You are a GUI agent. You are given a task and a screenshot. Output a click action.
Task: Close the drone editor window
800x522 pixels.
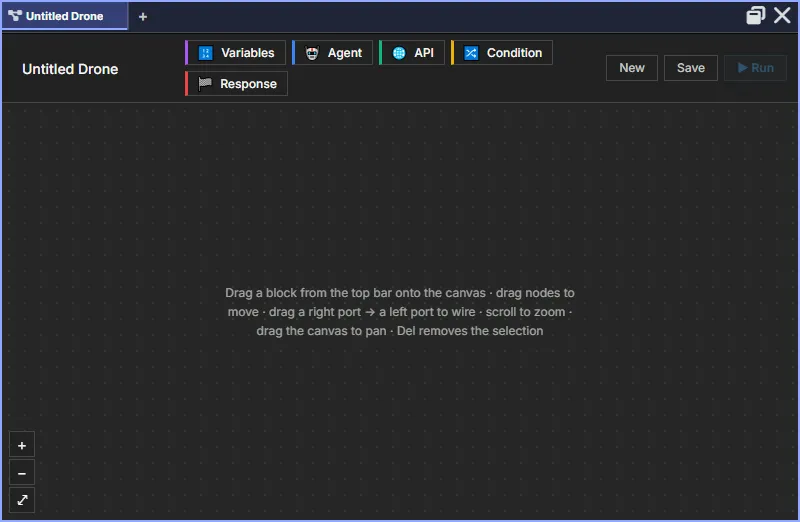click(x=782, y=15)
